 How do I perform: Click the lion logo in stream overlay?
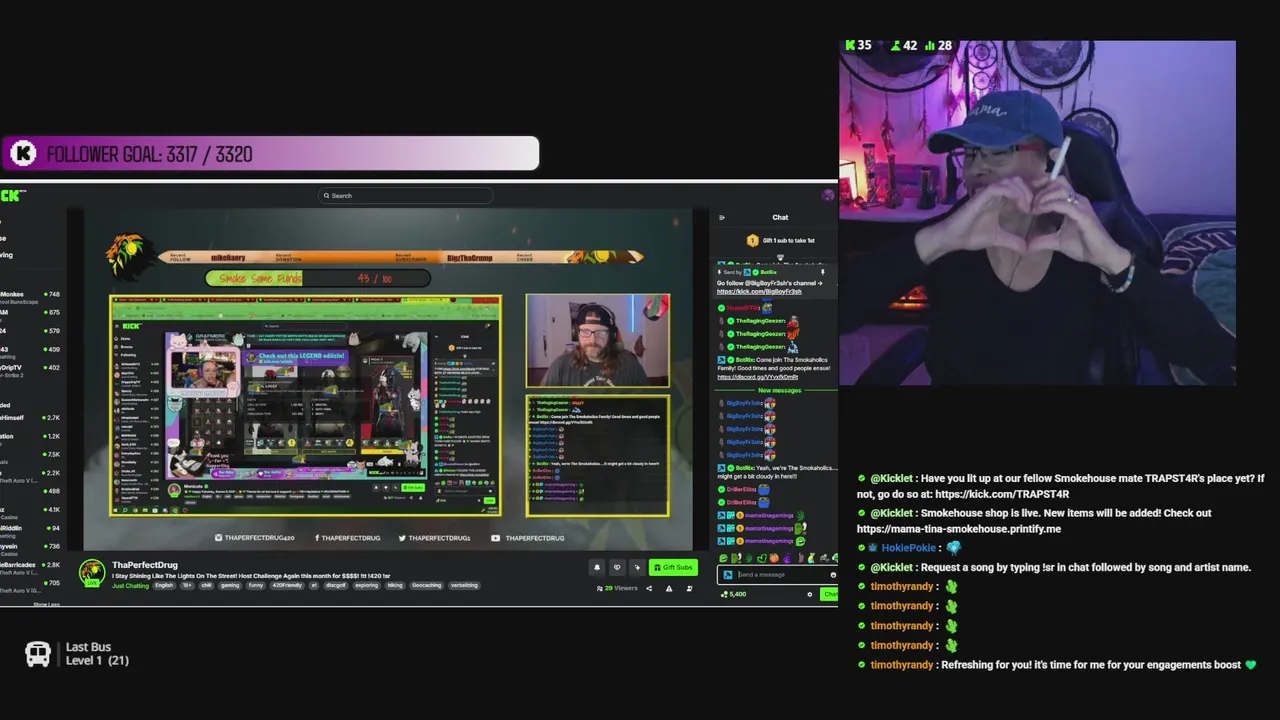pyautogui.click(x=129, y=256)
